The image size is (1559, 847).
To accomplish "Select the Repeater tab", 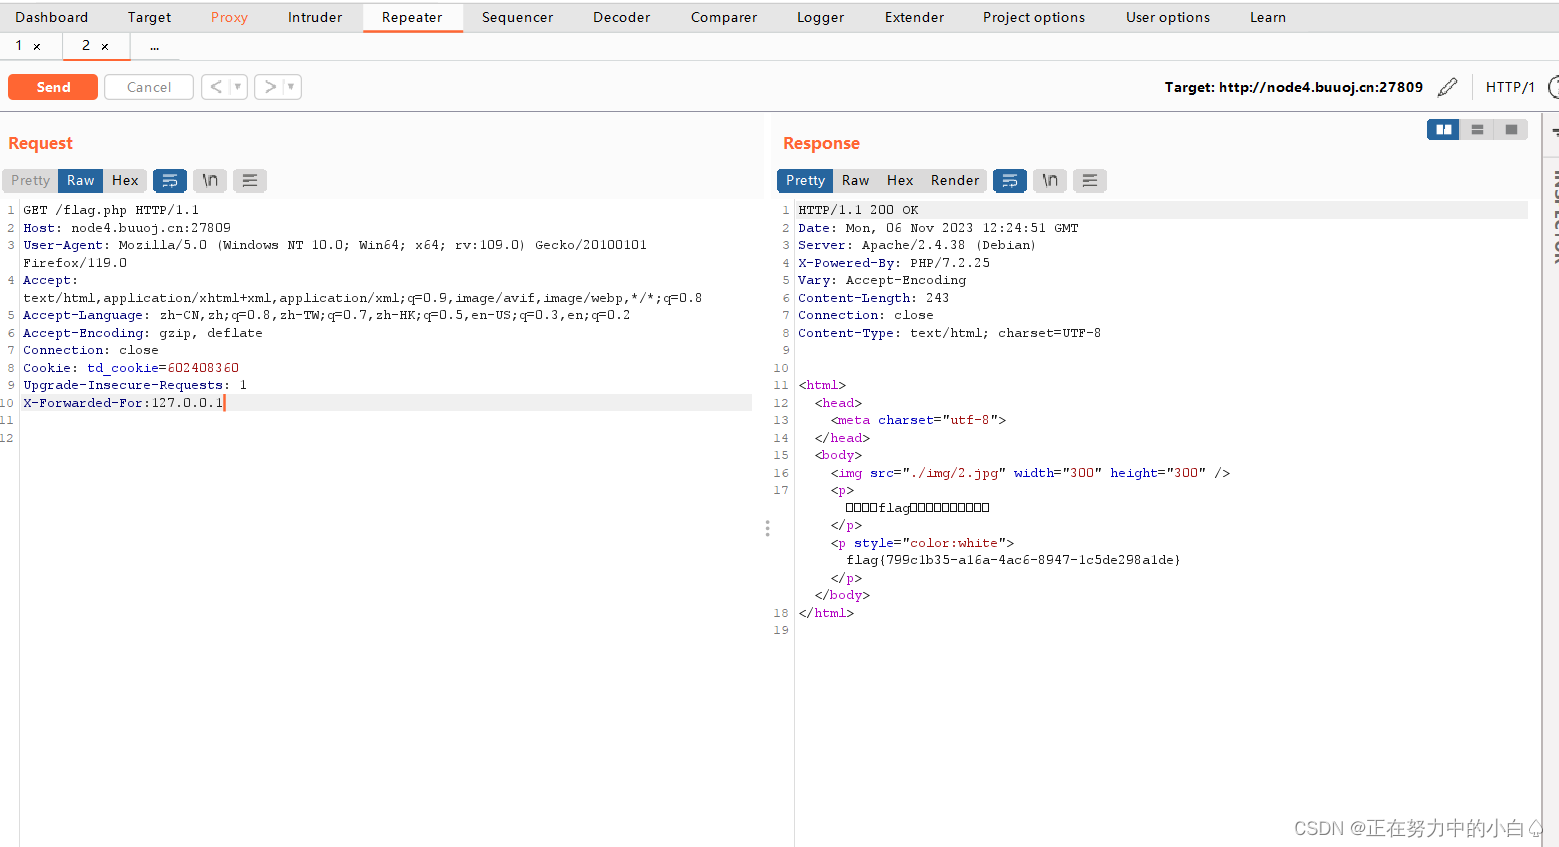I will tap(412, 17).
